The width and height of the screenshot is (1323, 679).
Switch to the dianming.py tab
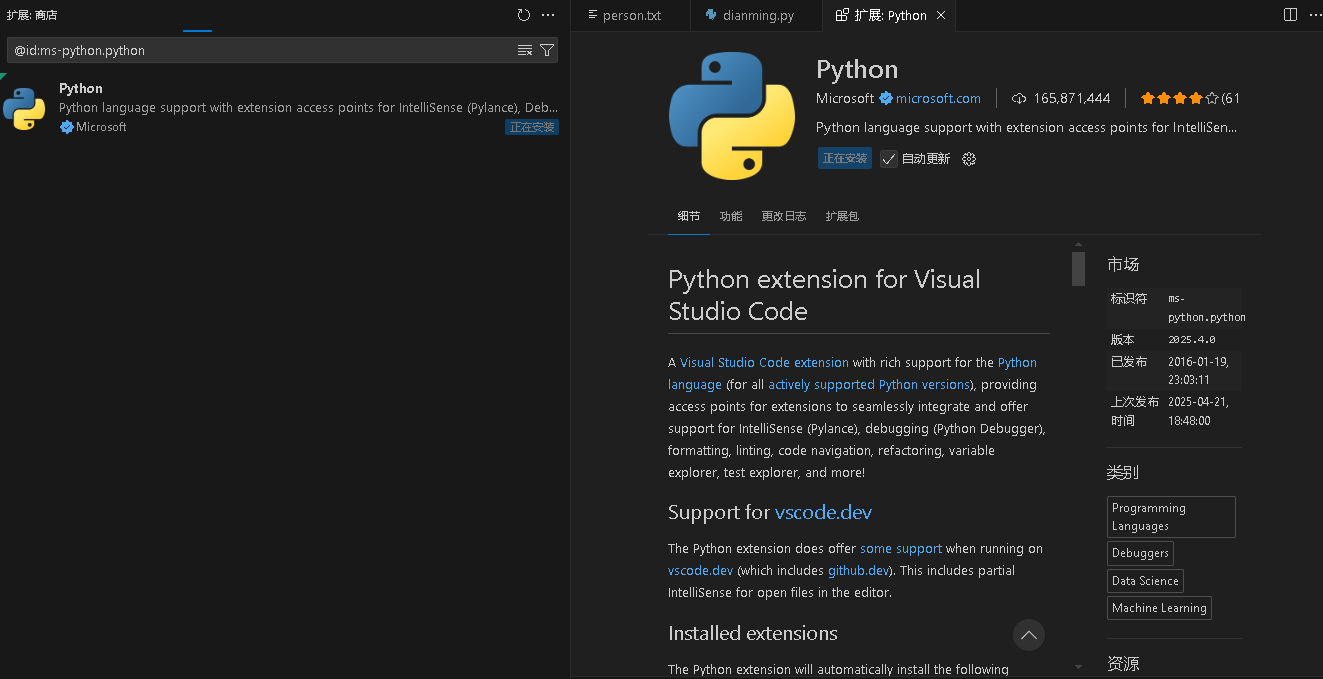(x=757, y=16)
